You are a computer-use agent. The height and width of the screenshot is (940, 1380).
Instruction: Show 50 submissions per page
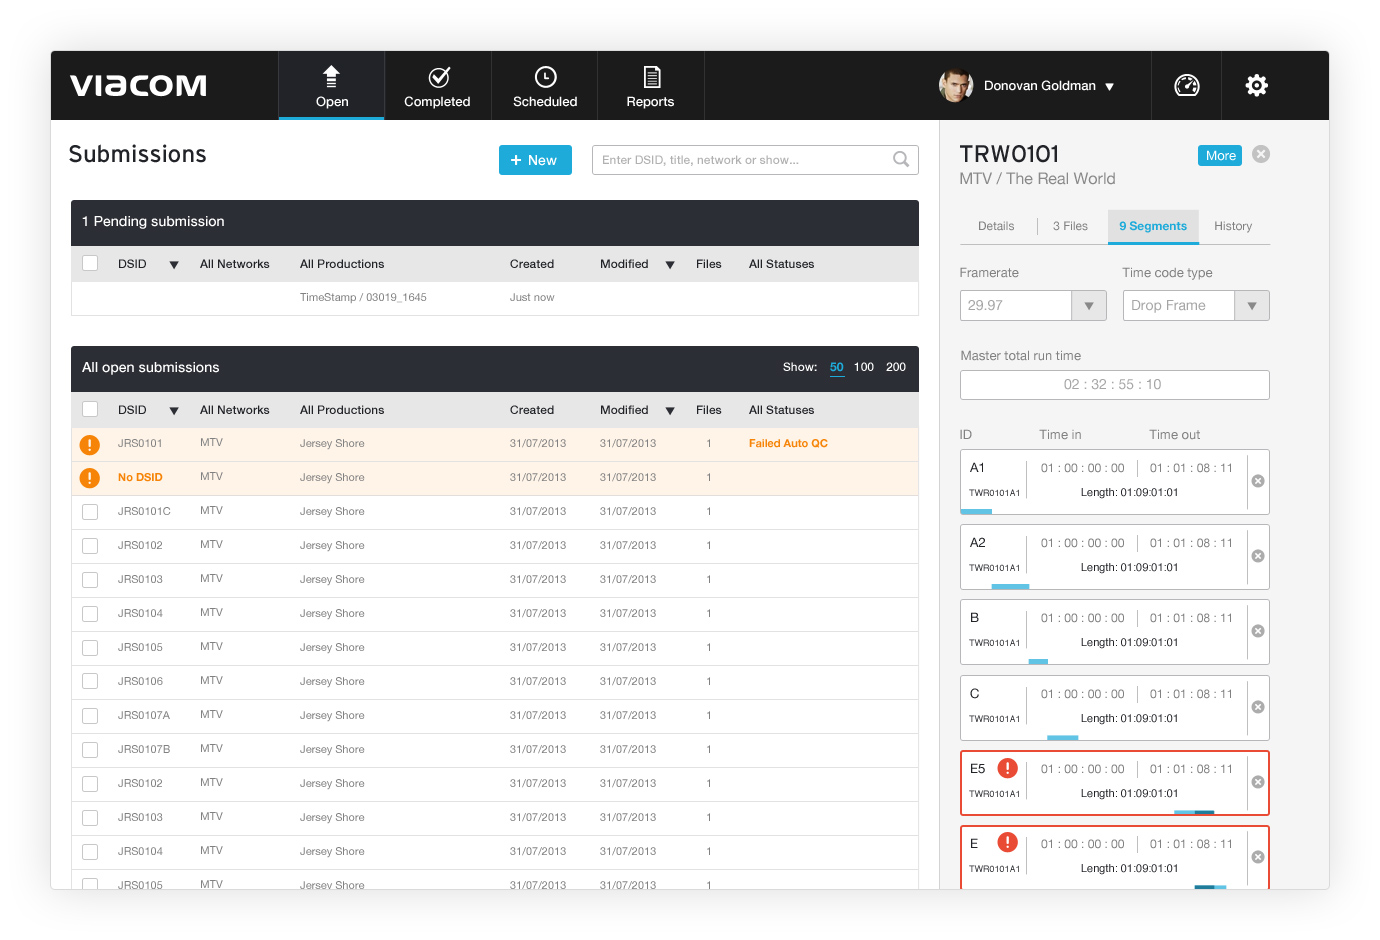tap(837, 367)
